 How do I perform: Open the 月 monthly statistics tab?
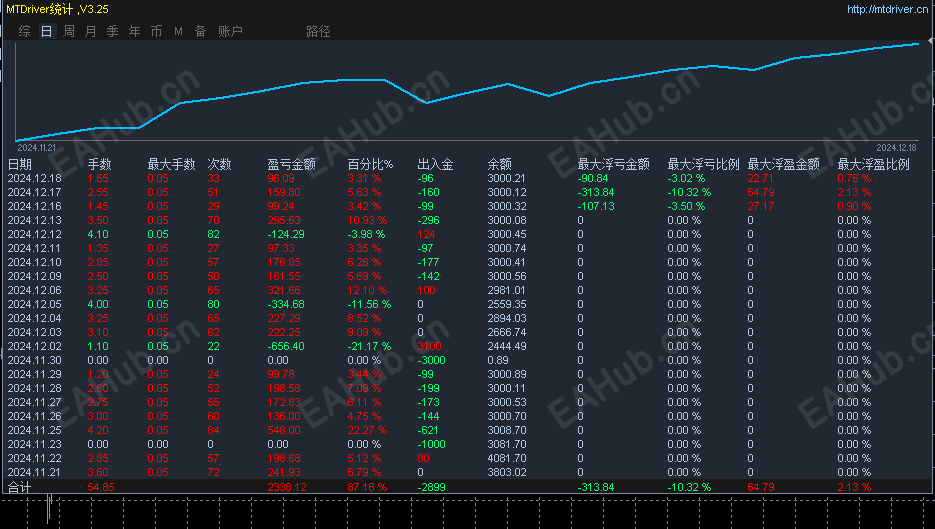(x=91, y=31)
